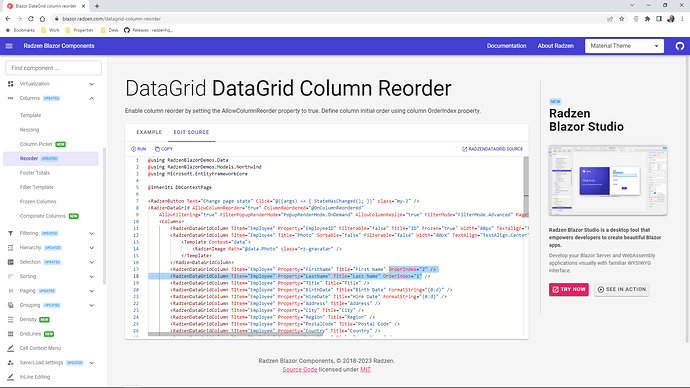Collapse the Columns section chevron
This screenshot has width=690, height=388.
coord(92,98)
